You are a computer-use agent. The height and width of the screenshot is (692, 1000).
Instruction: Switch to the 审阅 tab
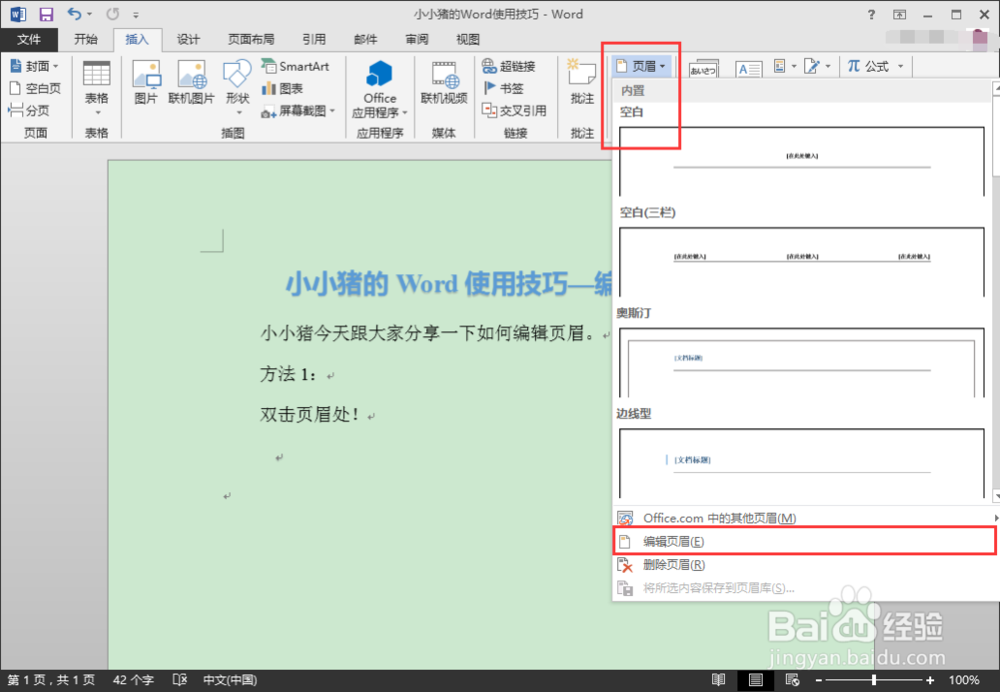(x=417, y=40)
